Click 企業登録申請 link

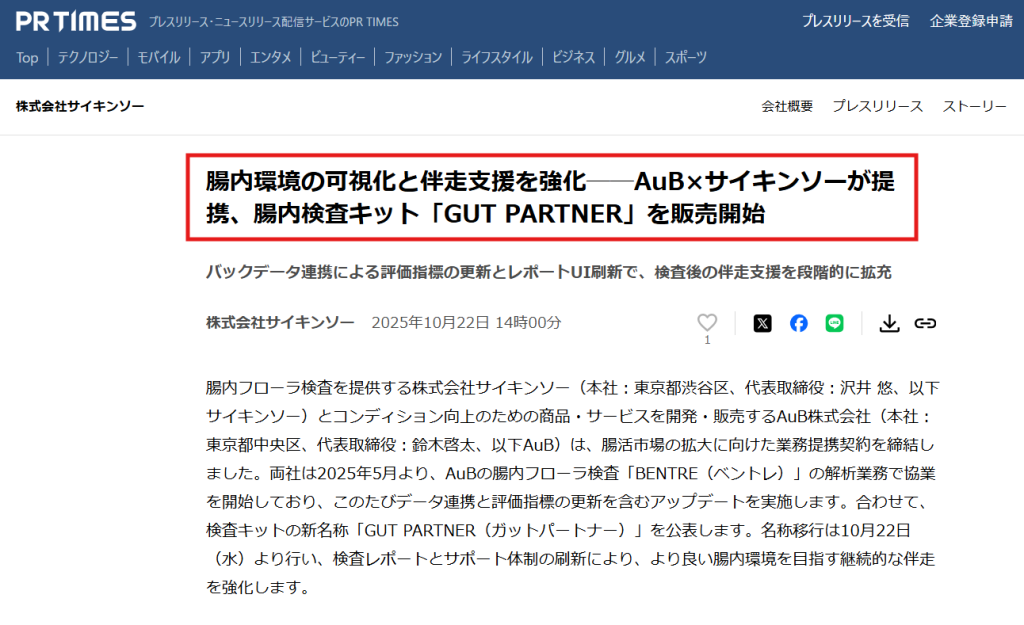tap(971, 21)
